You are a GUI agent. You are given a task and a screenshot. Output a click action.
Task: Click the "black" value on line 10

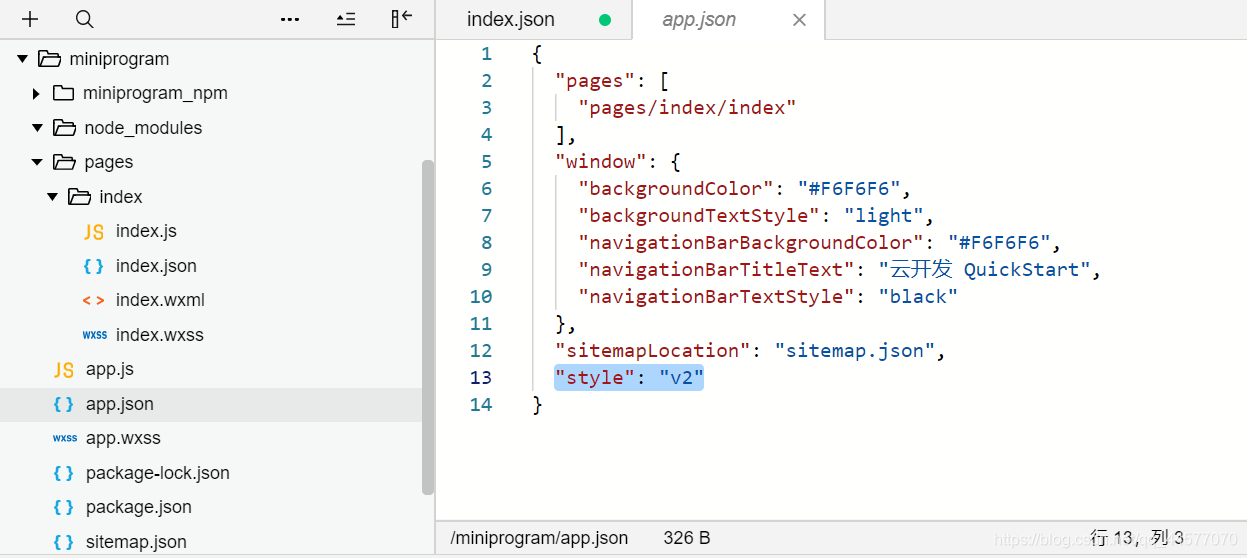pos(918,297)
